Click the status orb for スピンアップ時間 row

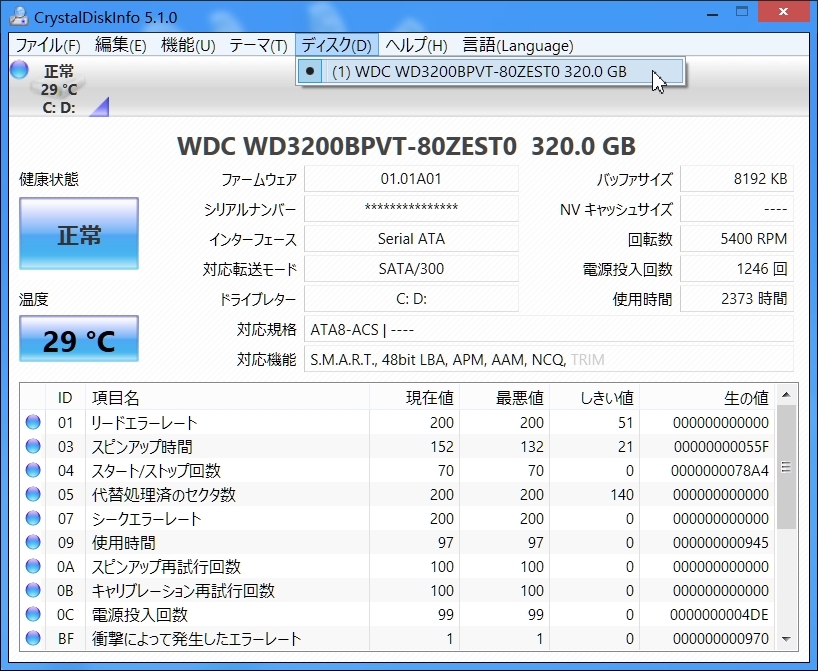(33, 447)
